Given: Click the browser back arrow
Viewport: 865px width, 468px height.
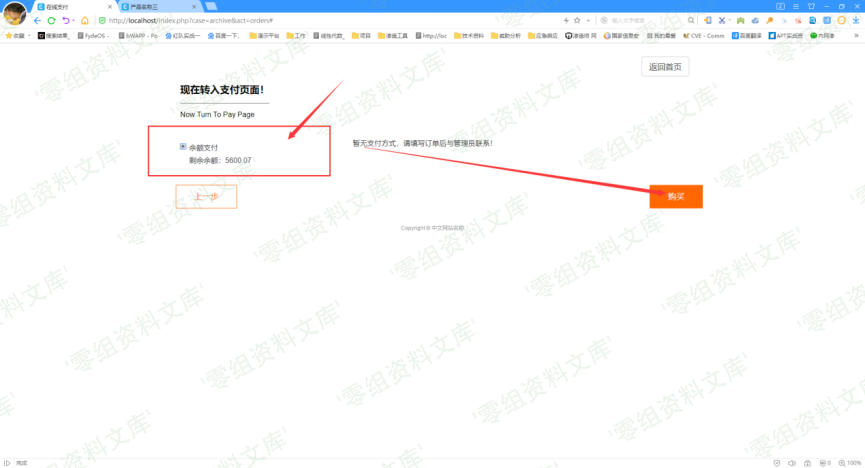Looking at the screenshot, I should pos(37,20).
